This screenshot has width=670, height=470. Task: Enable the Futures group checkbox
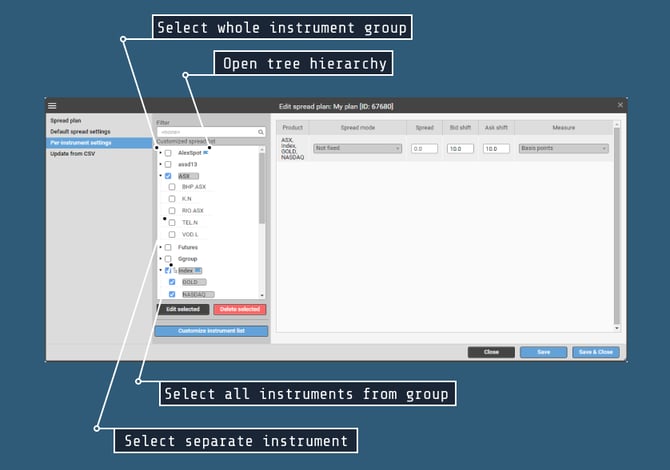168,247
